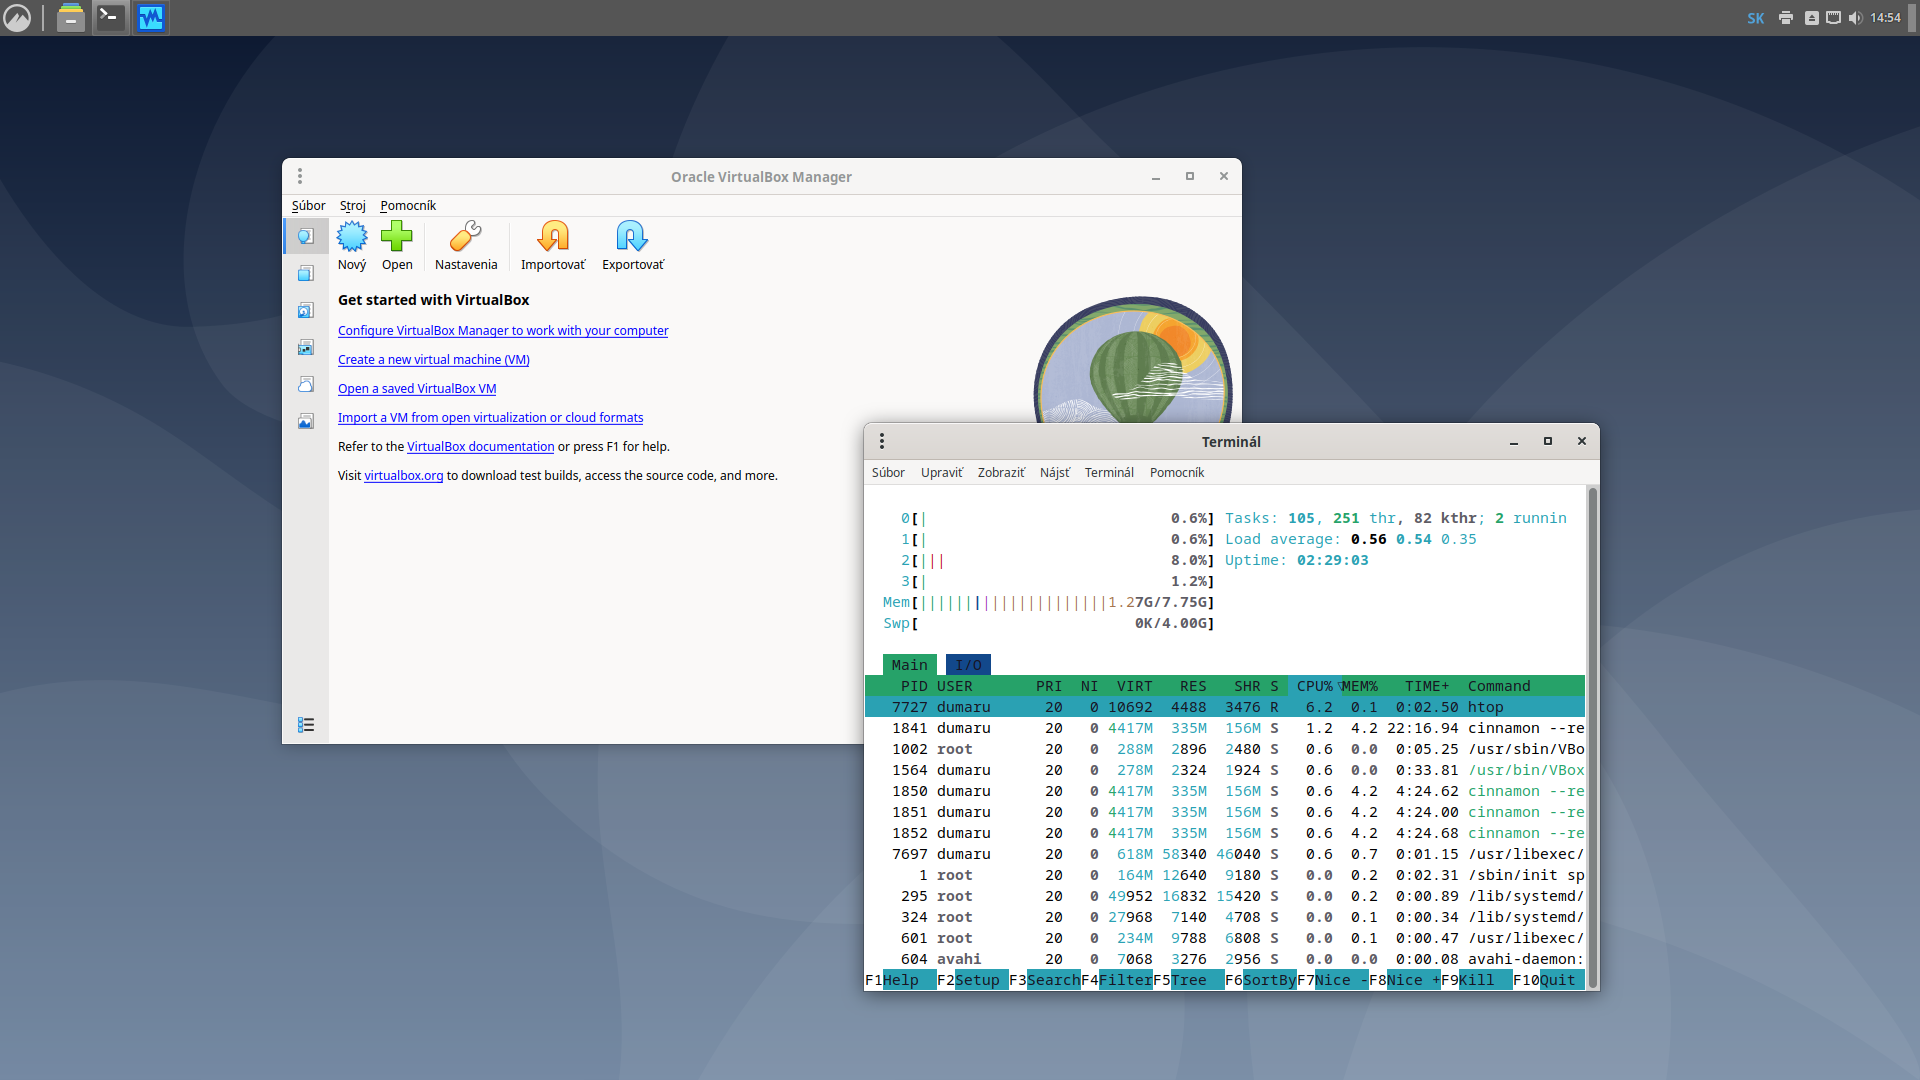The height and width of the screenshot is (1080, 1920).
Task: Select htop row PID 7727 htop
Action: (1225, 707)
